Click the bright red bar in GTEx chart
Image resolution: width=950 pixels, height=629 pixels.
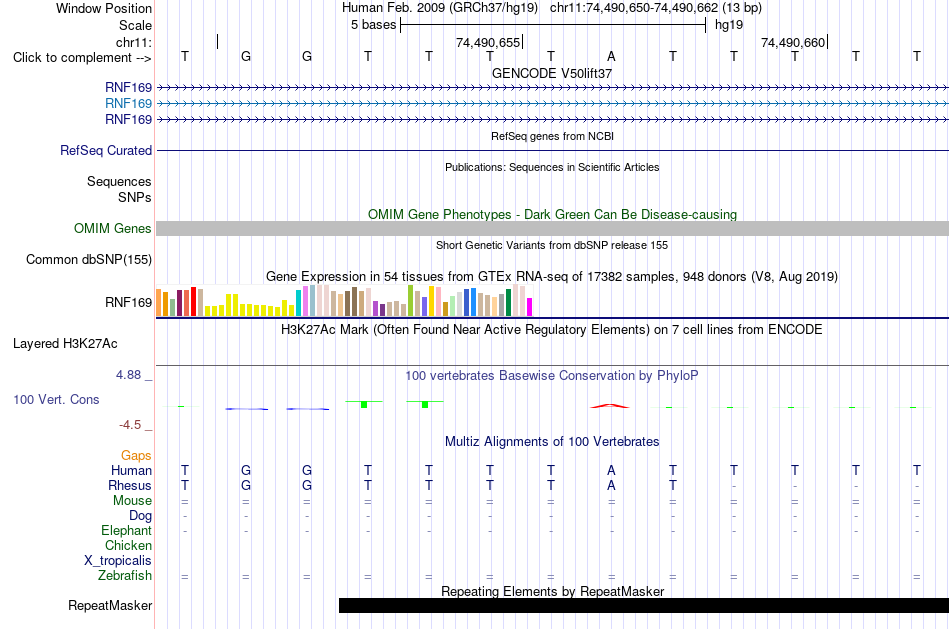tap(194, 301)
